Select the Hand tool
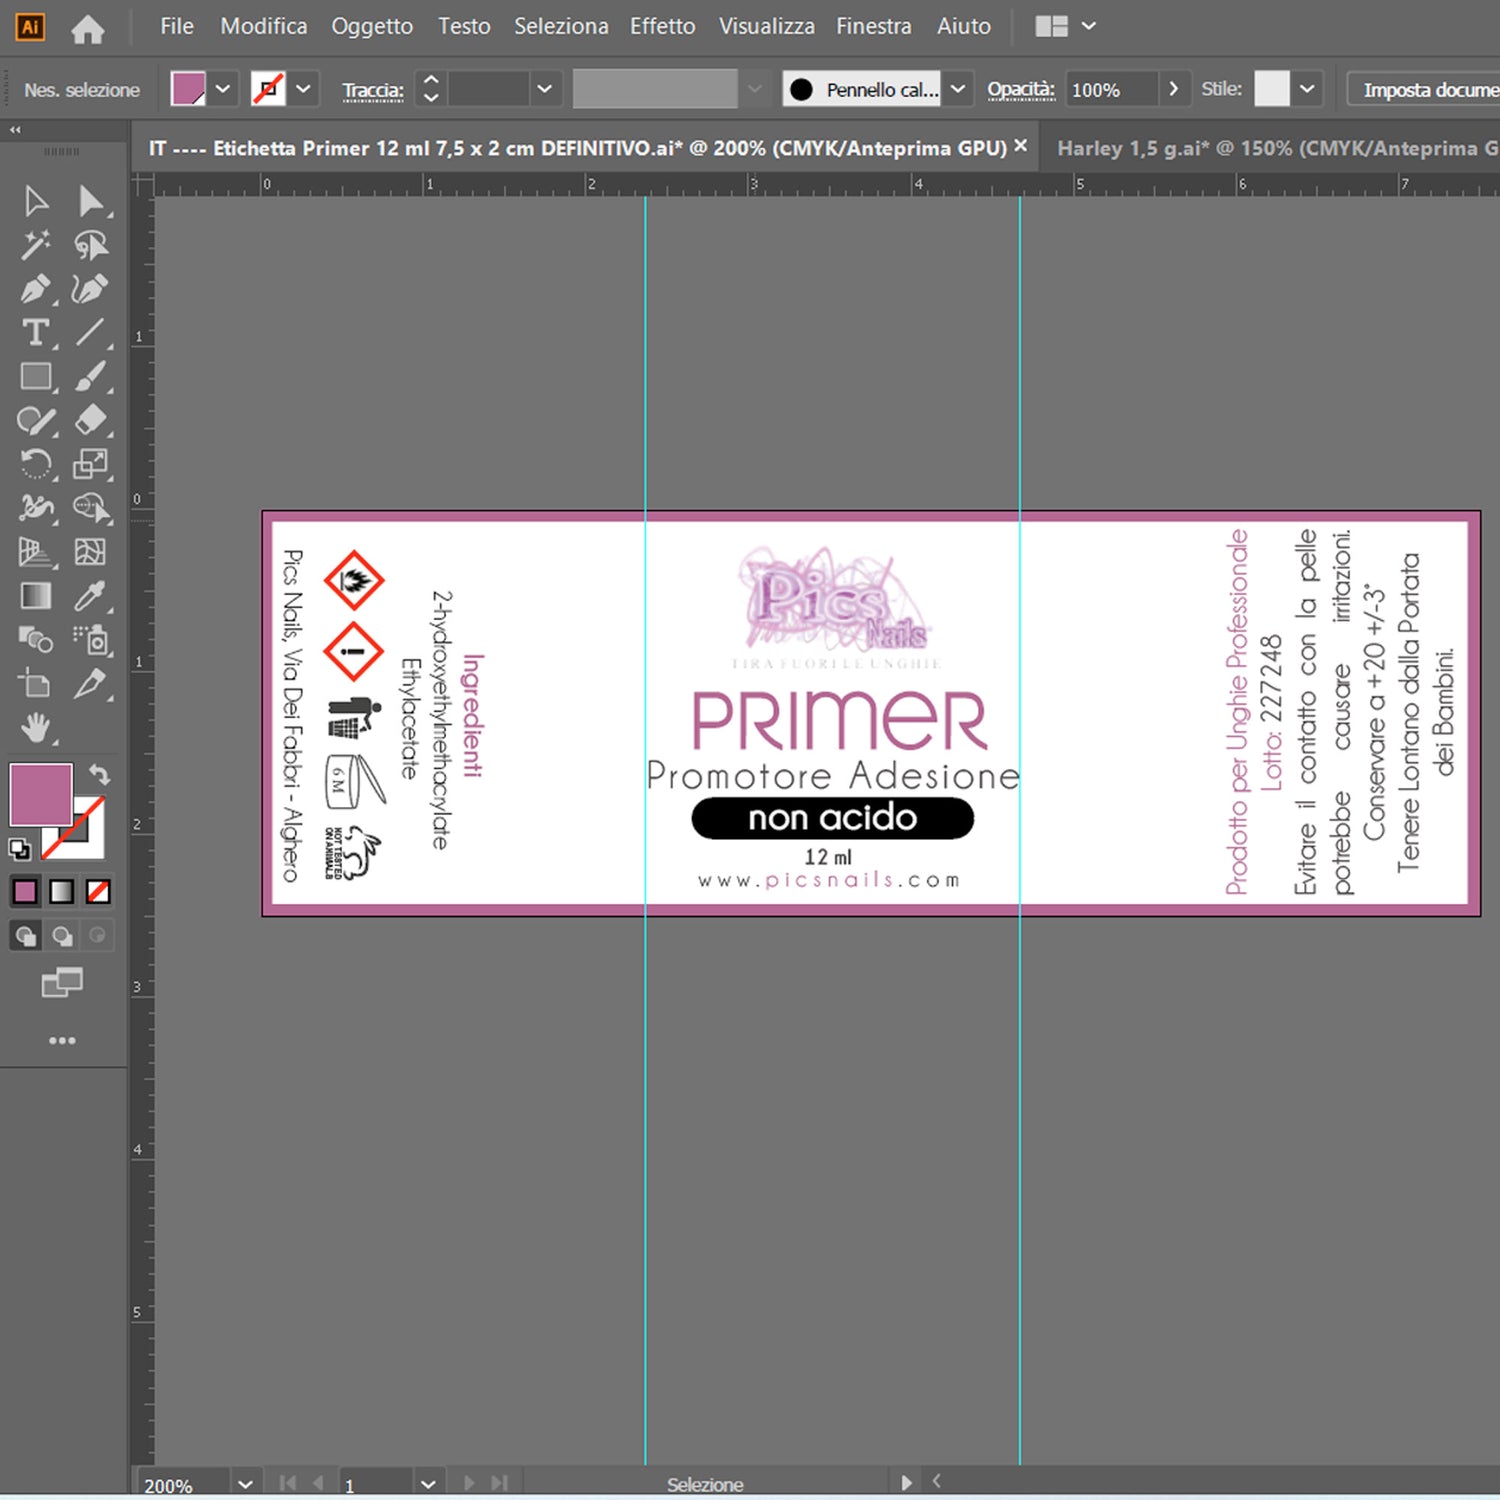Image resolution: width=1500 pixels, height=1500 pixels. (36, 728)
